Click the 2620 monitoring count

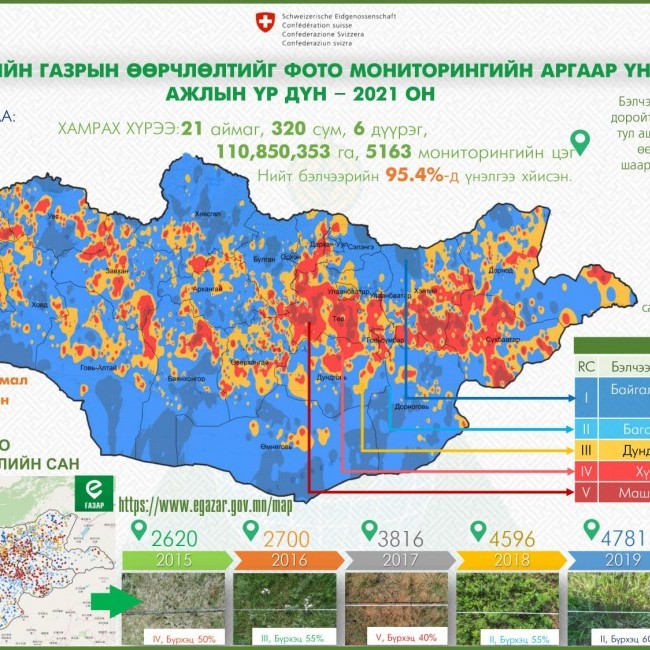174,538
